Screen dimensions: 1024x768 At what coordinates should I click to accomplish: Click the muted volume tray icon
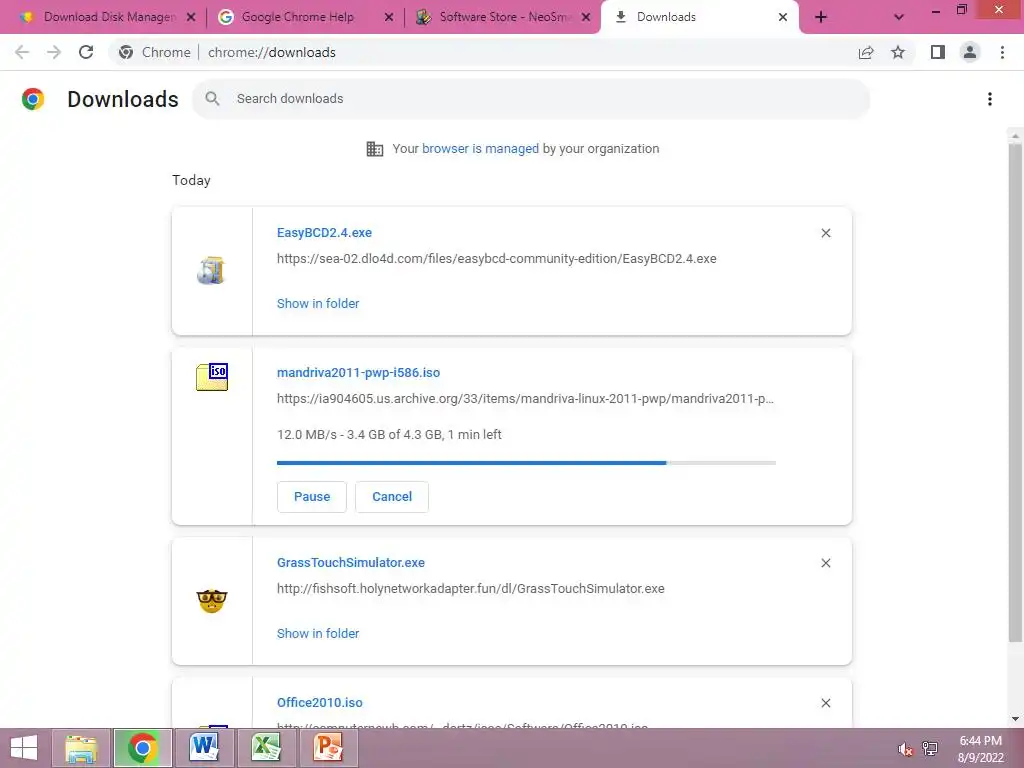click(x=905, y=749)
